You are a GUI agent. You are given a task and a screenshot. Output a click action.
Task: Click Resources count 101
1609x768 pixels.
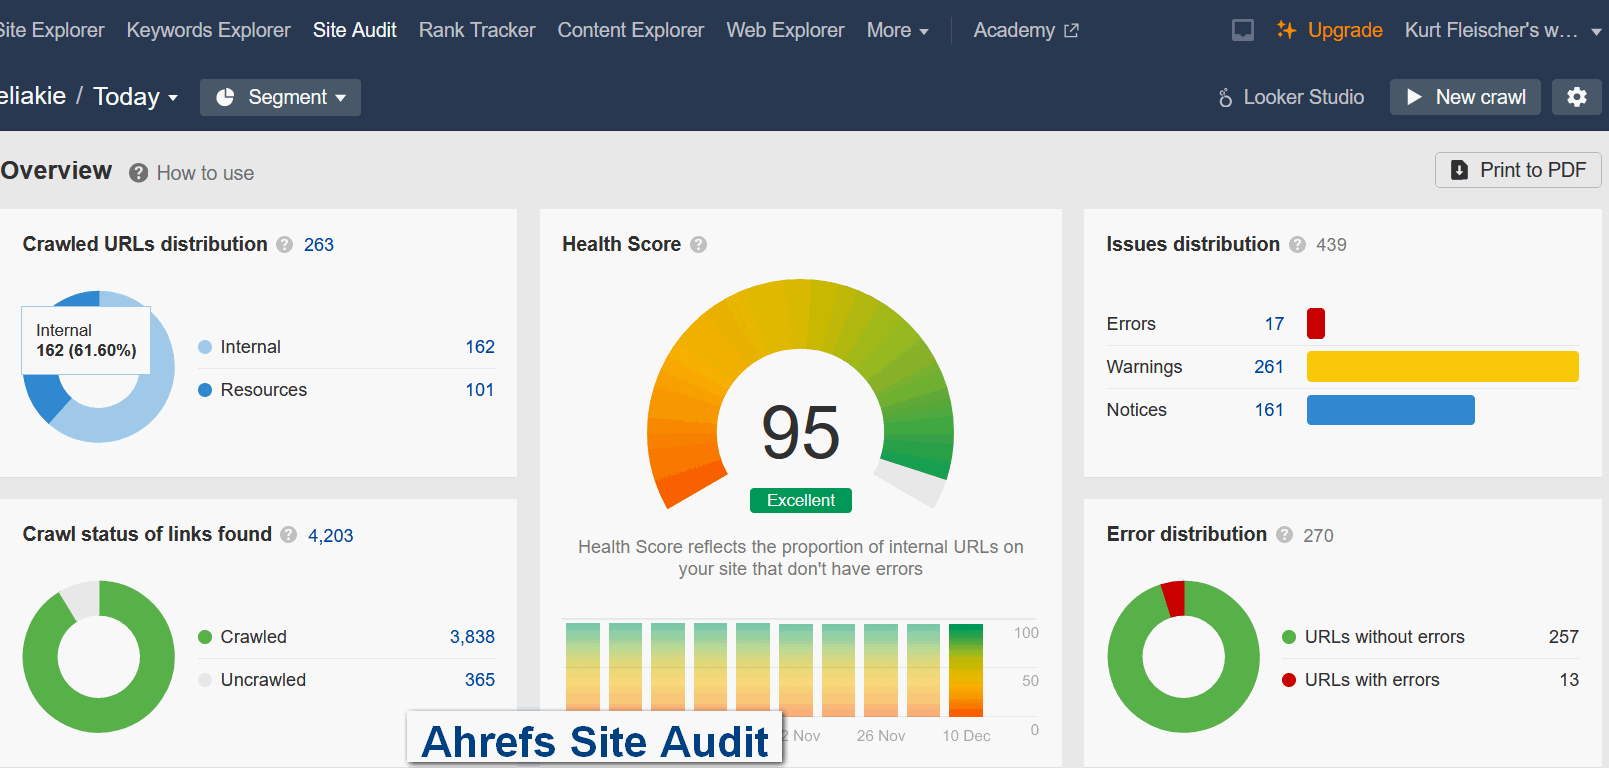click(480, 390)
